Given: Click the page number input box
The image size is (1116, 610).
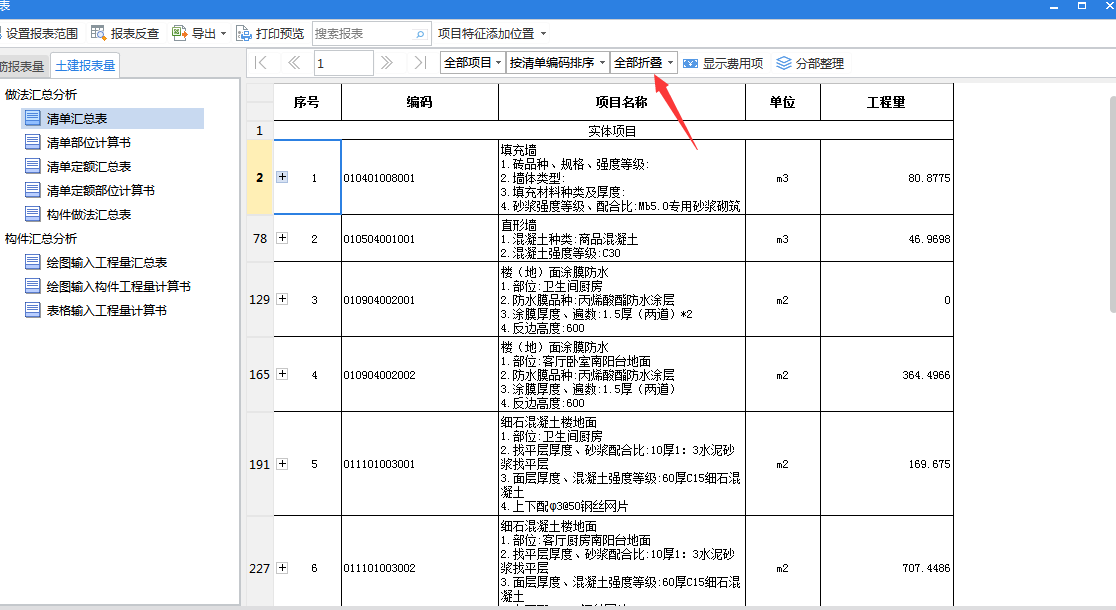Looking at the screenshot, I should 344,63.
